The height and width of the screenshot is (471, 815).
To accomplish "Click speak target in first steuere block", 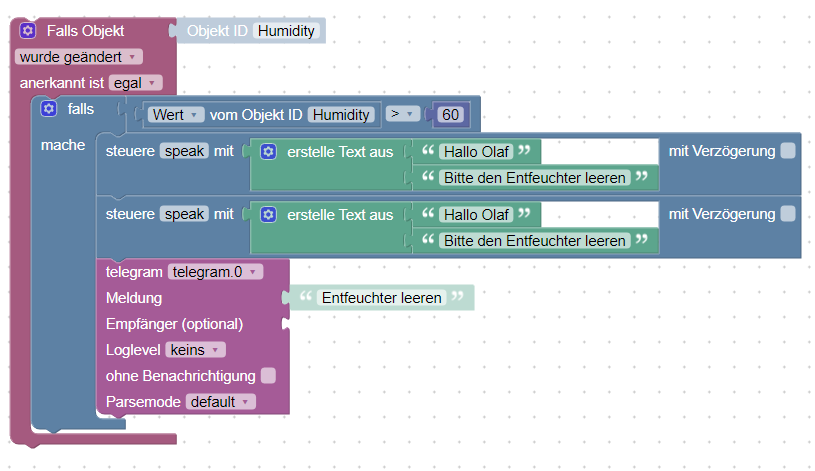I will pyautogui.click(x=185, y=152).
